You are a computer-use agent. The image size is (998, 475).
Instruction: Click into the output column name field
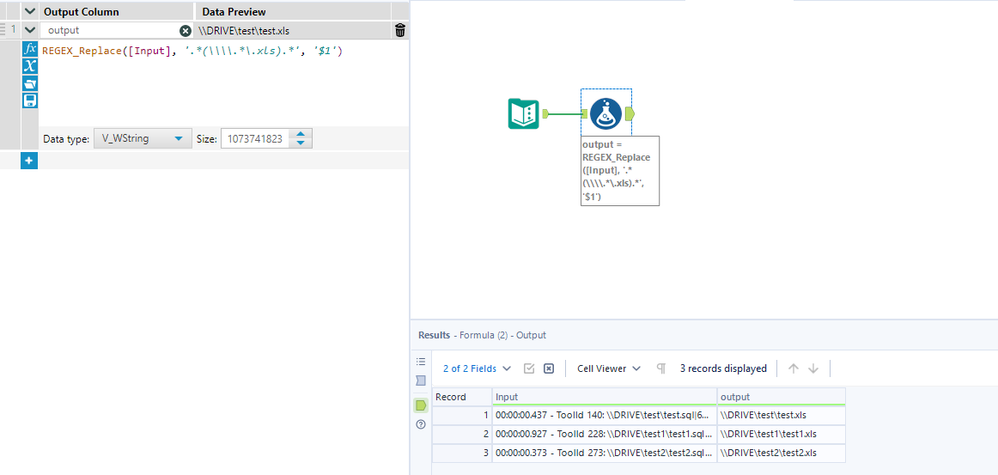(111, 31)
